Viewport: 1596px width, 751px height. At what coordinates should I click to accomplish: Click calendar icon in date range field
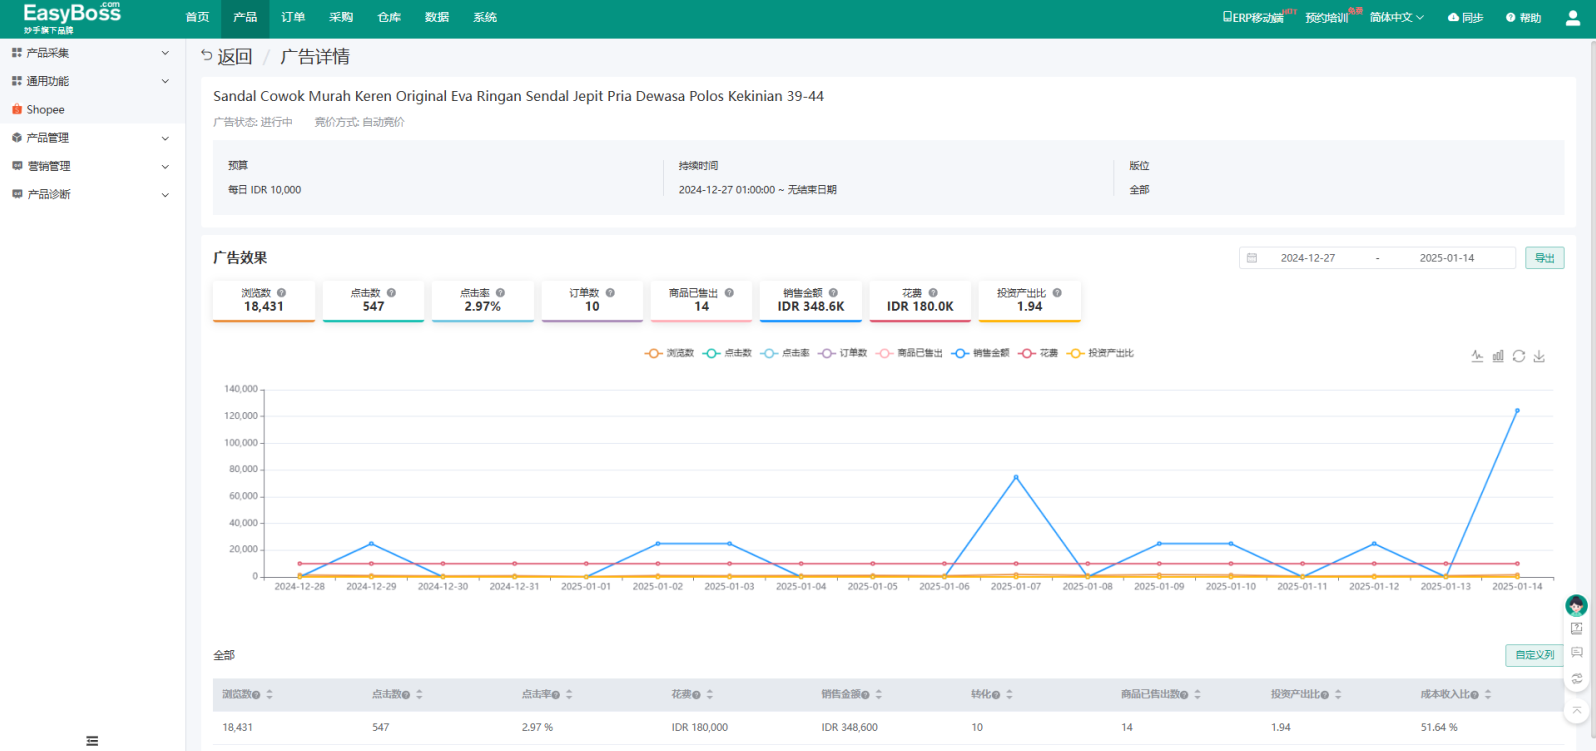(1252, 258)
